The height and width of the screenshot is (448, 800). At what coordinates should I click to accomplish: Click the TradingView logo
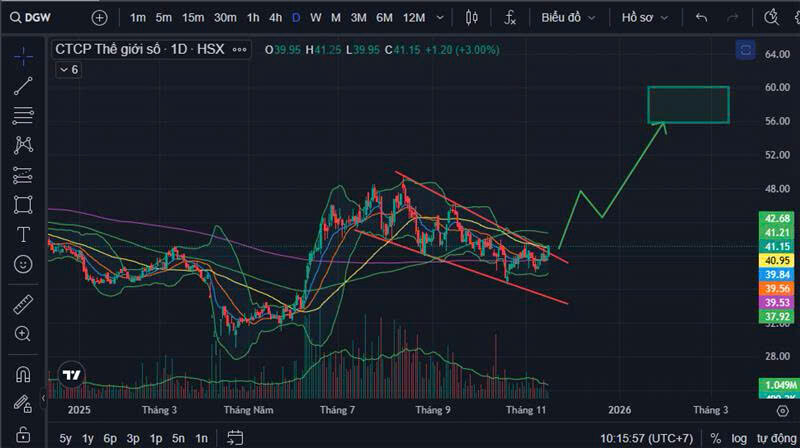click(71, 375)
